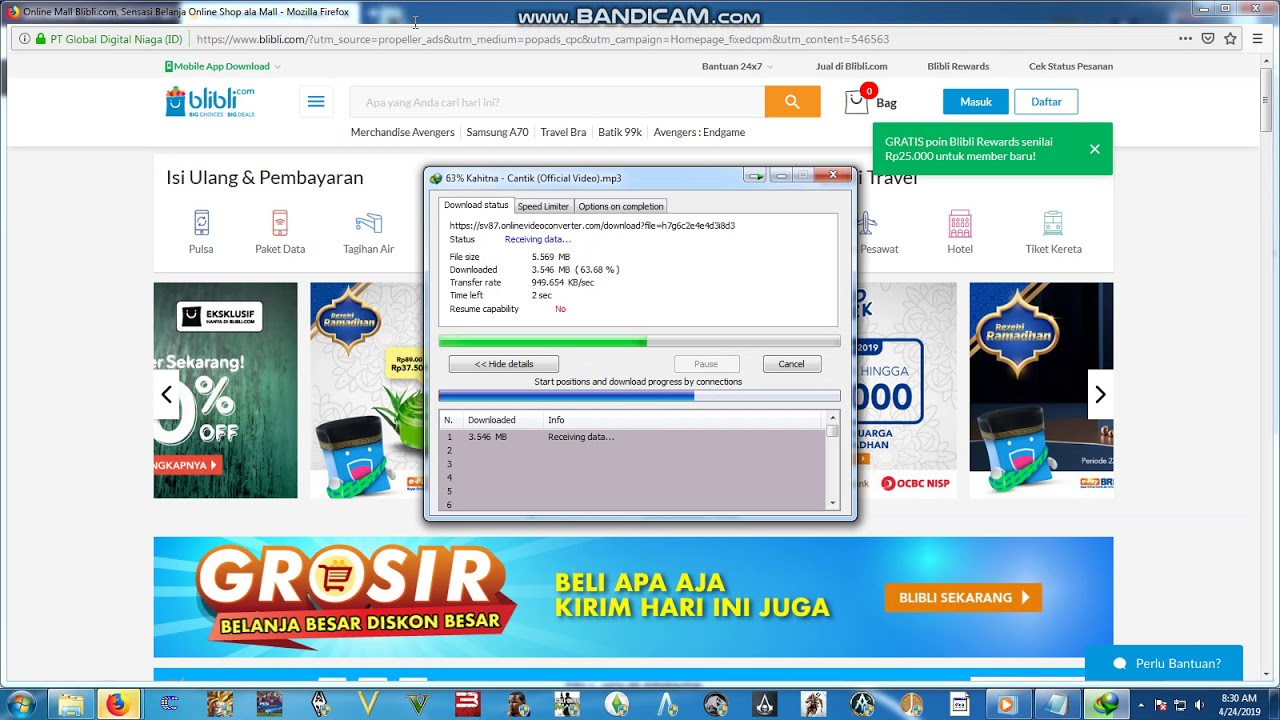Switch to the Speed Limiter tab
This screenshot has width=1280, height=720.
pos(543,206)
